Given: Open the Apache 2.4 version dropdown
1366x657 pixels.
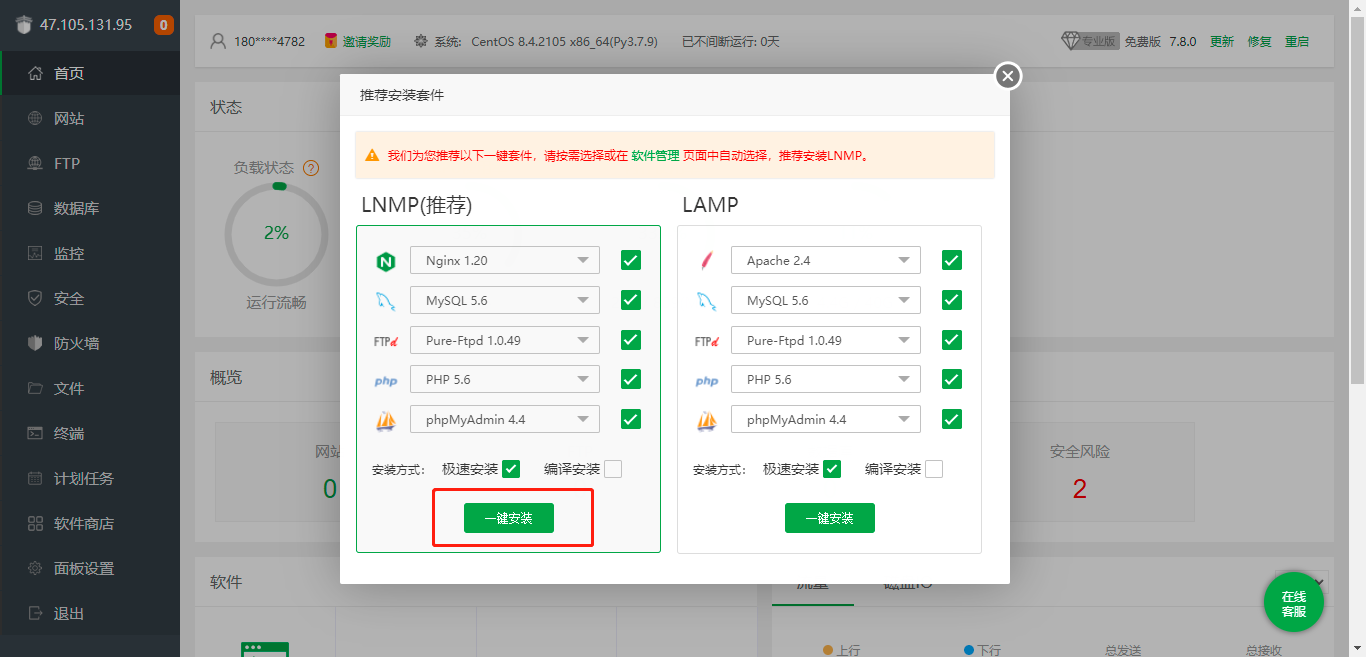Looking at the screenshot, I should pos(826,260).
